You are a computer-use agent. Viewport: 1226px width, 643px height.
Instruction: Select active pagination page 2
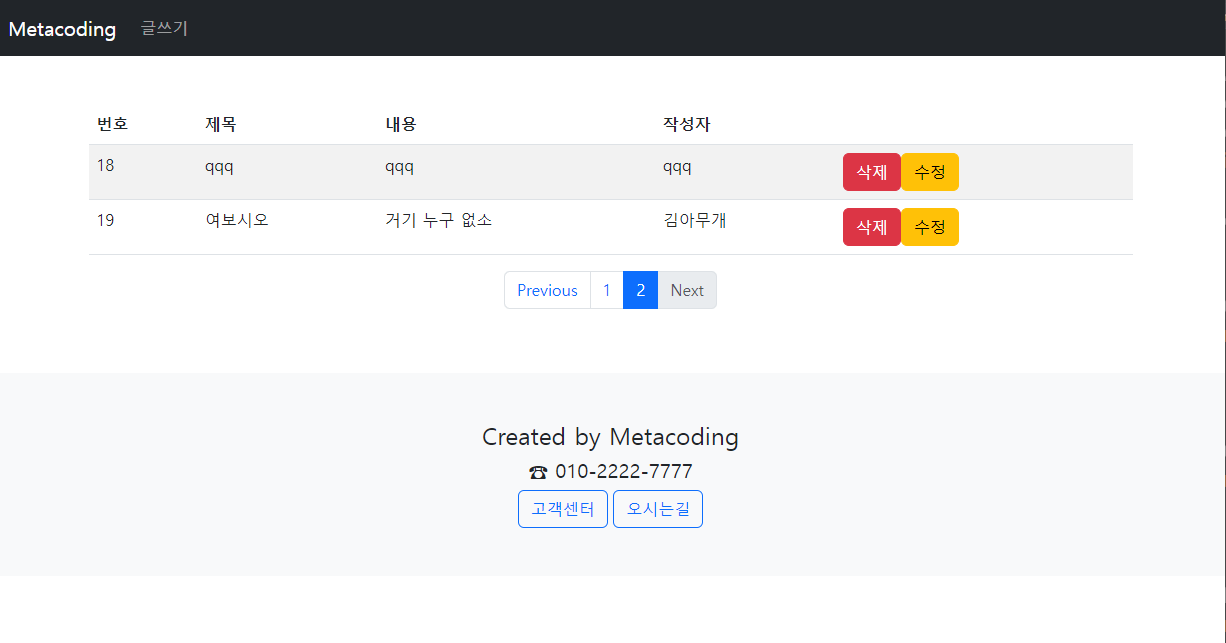click(640, 290)
